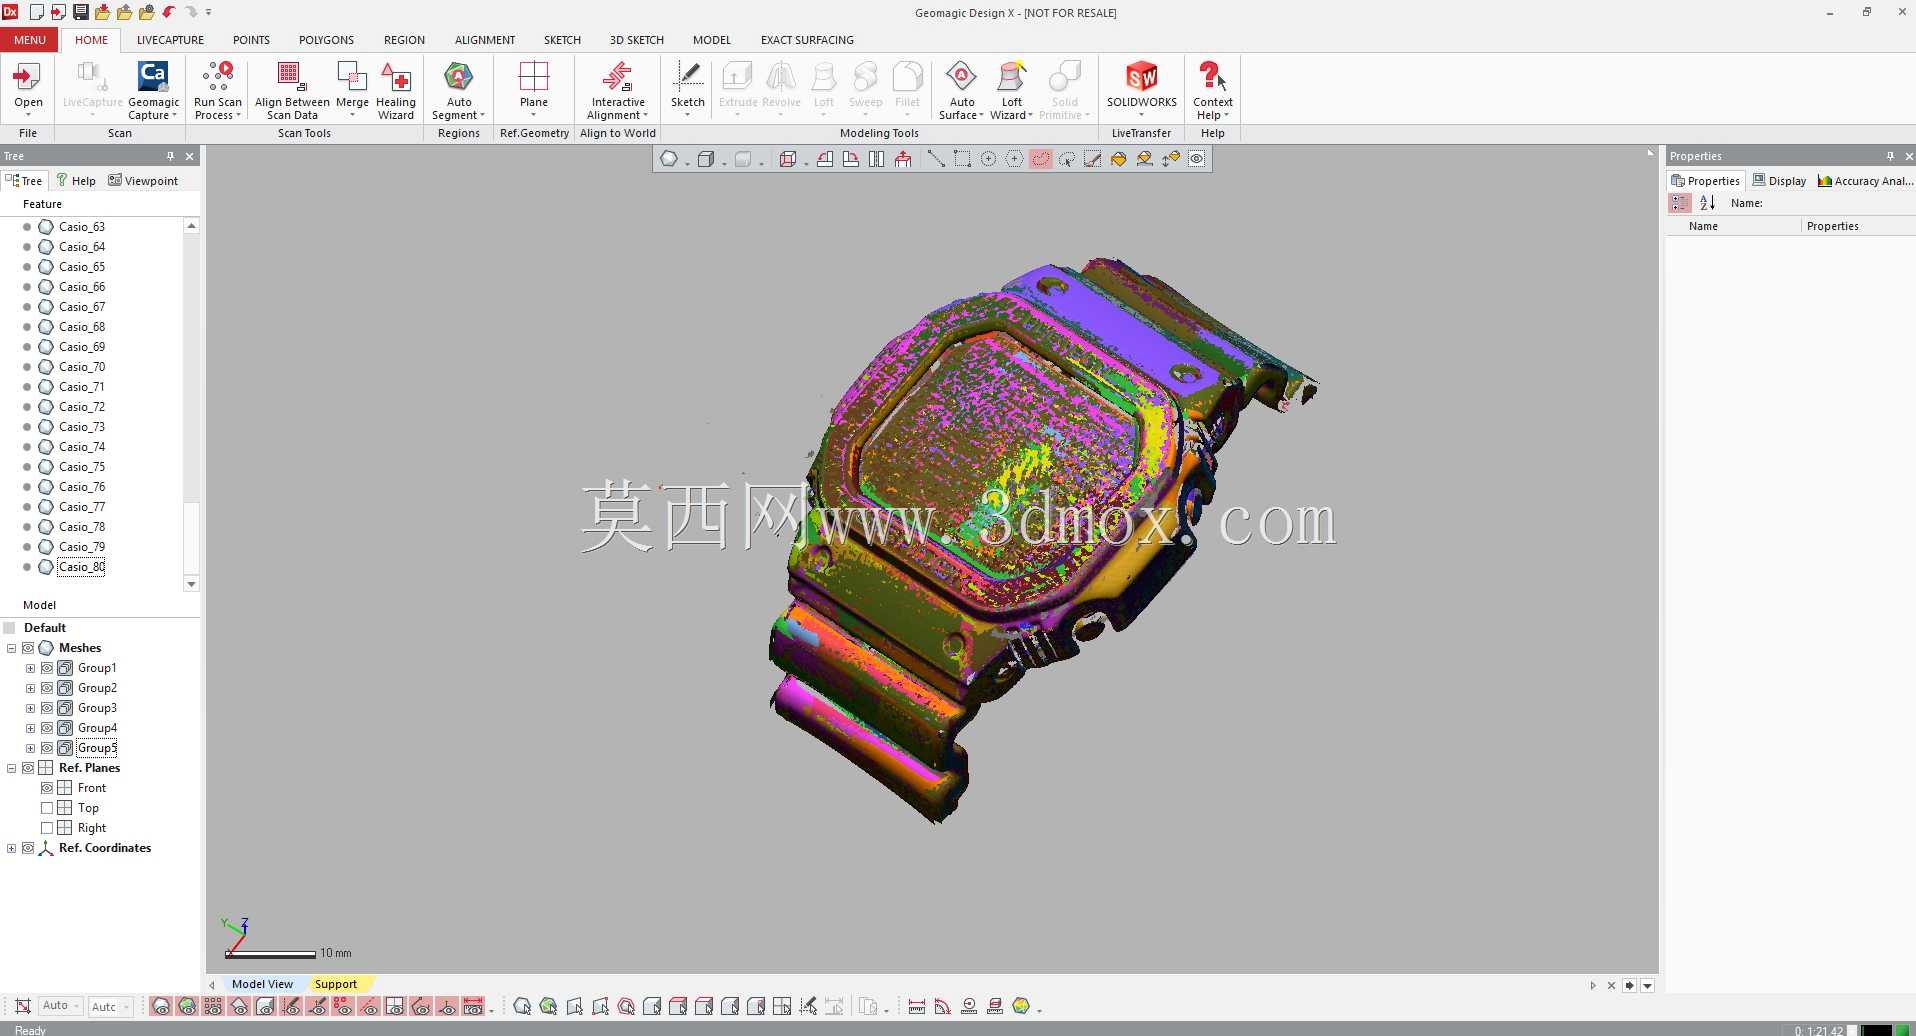Expand the Group1 mesh node
The width and height of the screenshot is (1916, 1036).
coord(30,668)
